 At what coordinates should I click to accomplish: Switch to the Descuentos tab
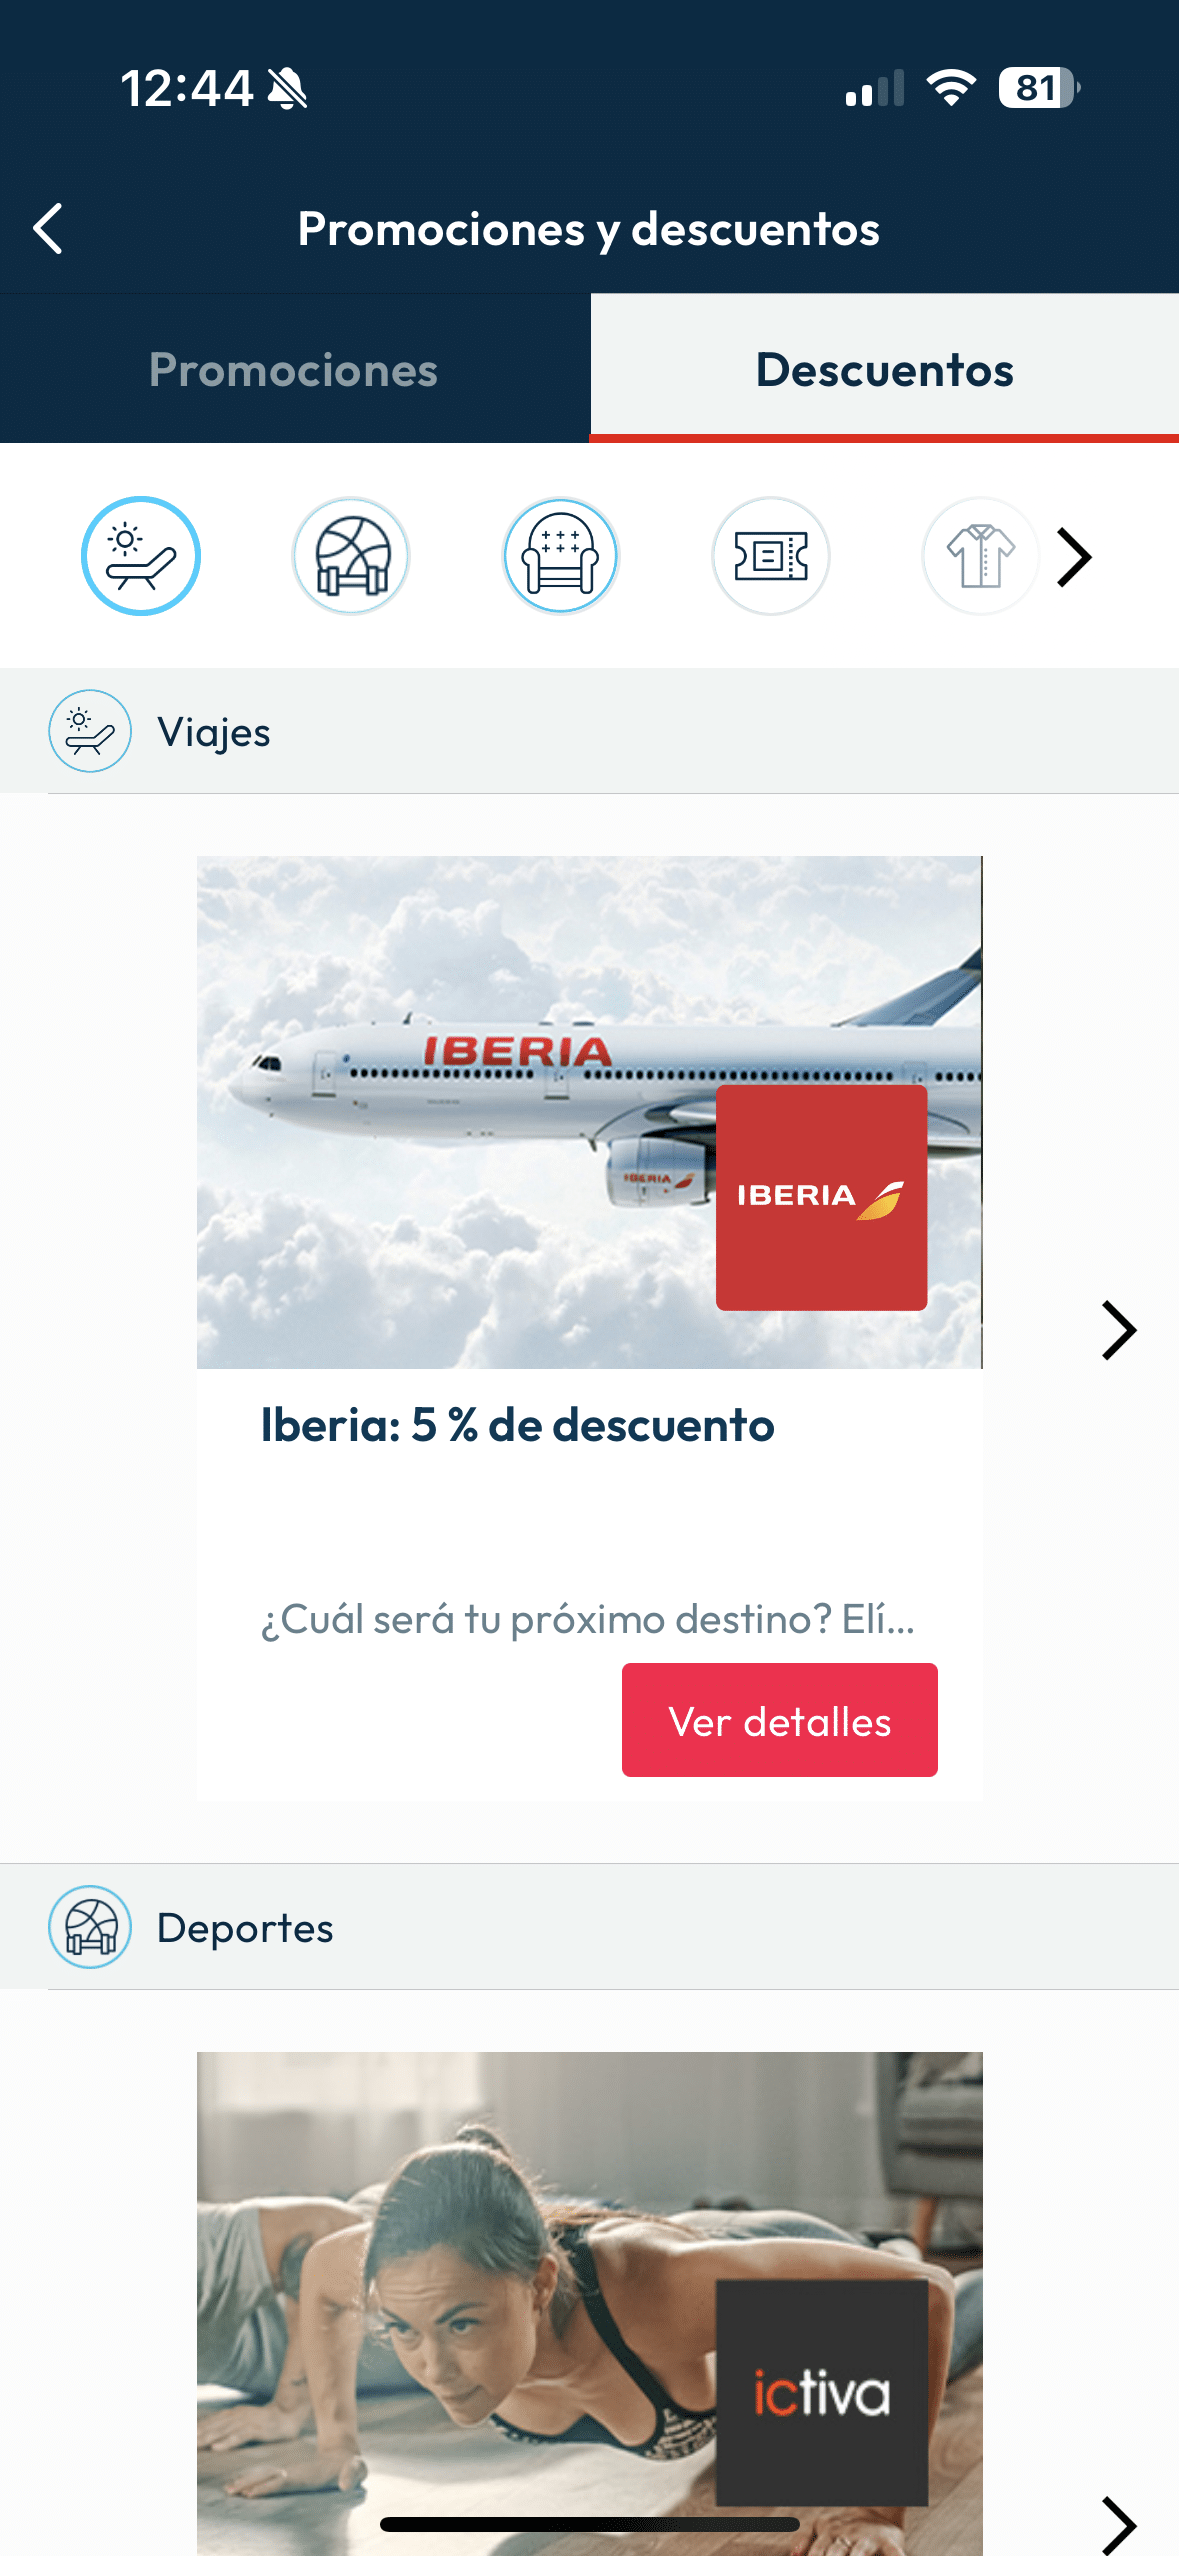click(x=885, y=369)
